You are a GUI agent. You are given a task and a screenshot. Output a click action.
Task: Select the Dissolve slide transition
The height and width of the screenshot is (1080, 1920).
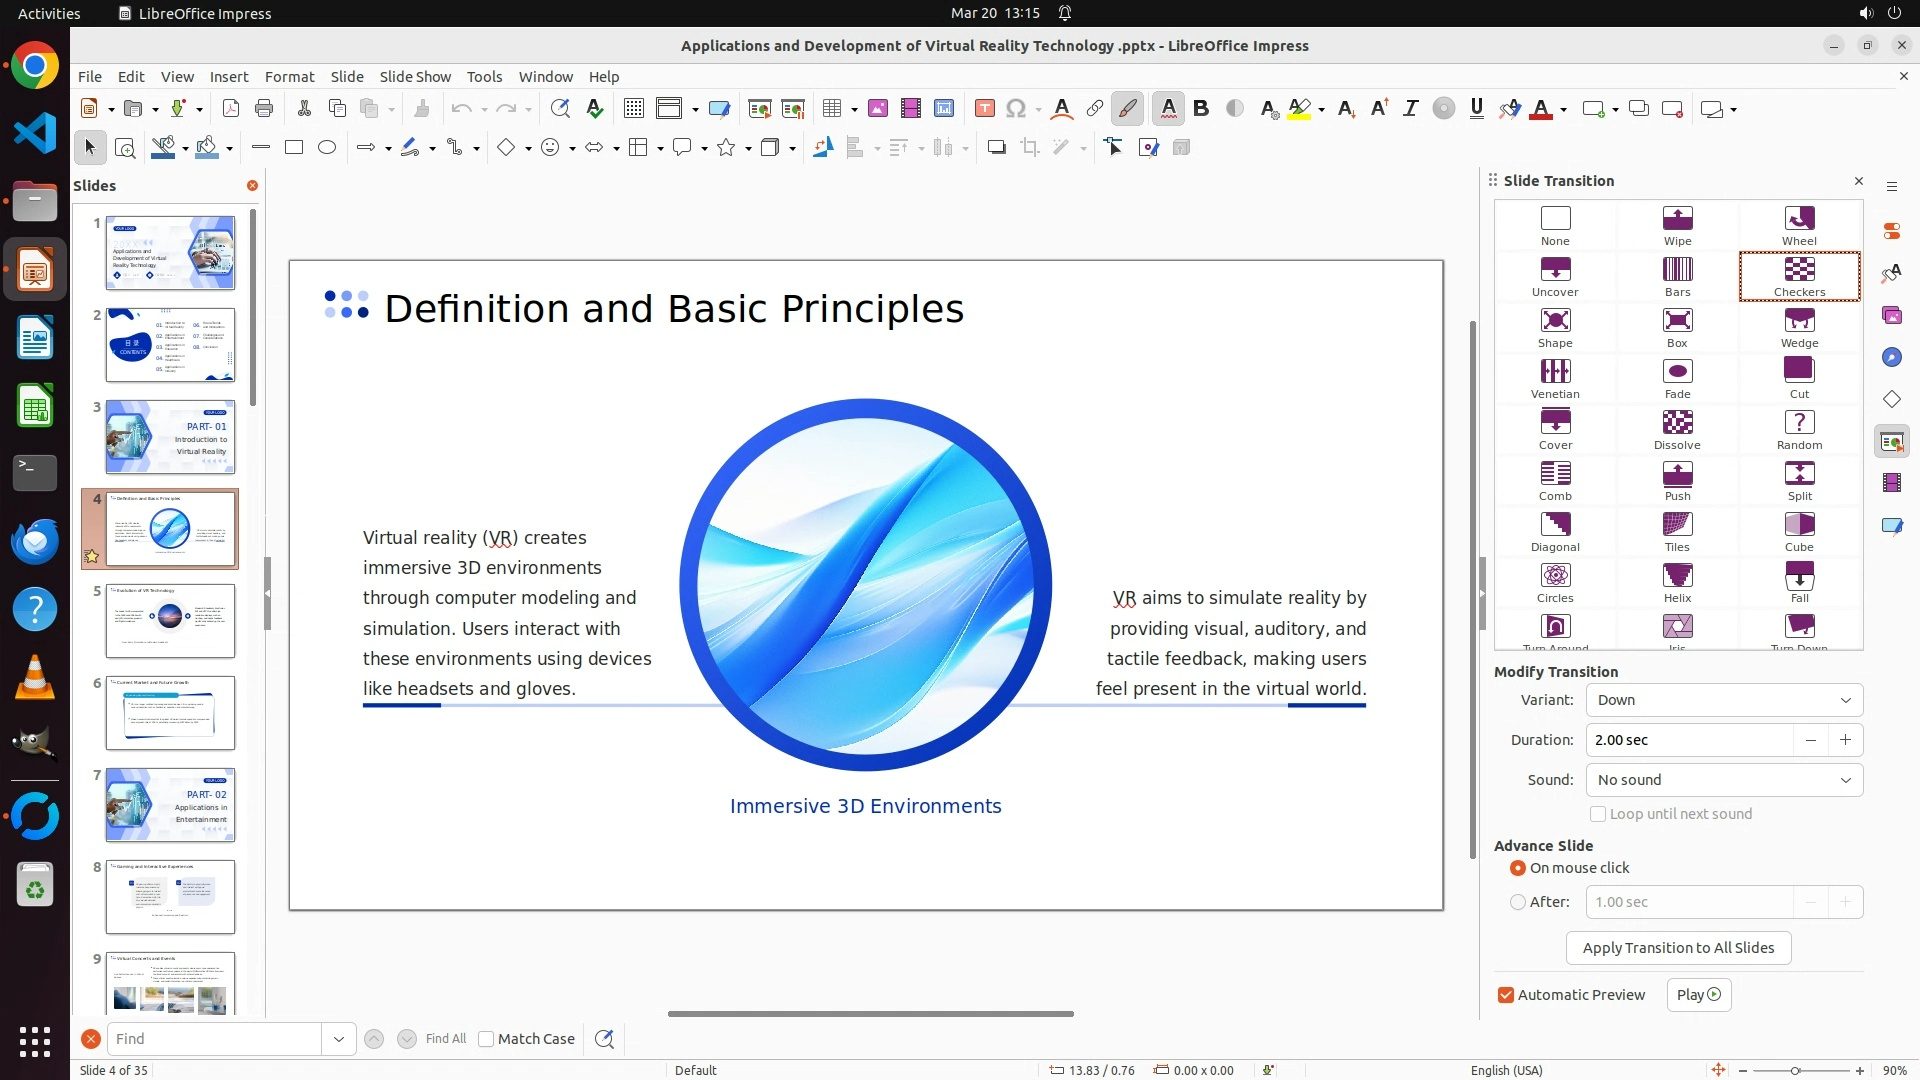point(1677,430)
